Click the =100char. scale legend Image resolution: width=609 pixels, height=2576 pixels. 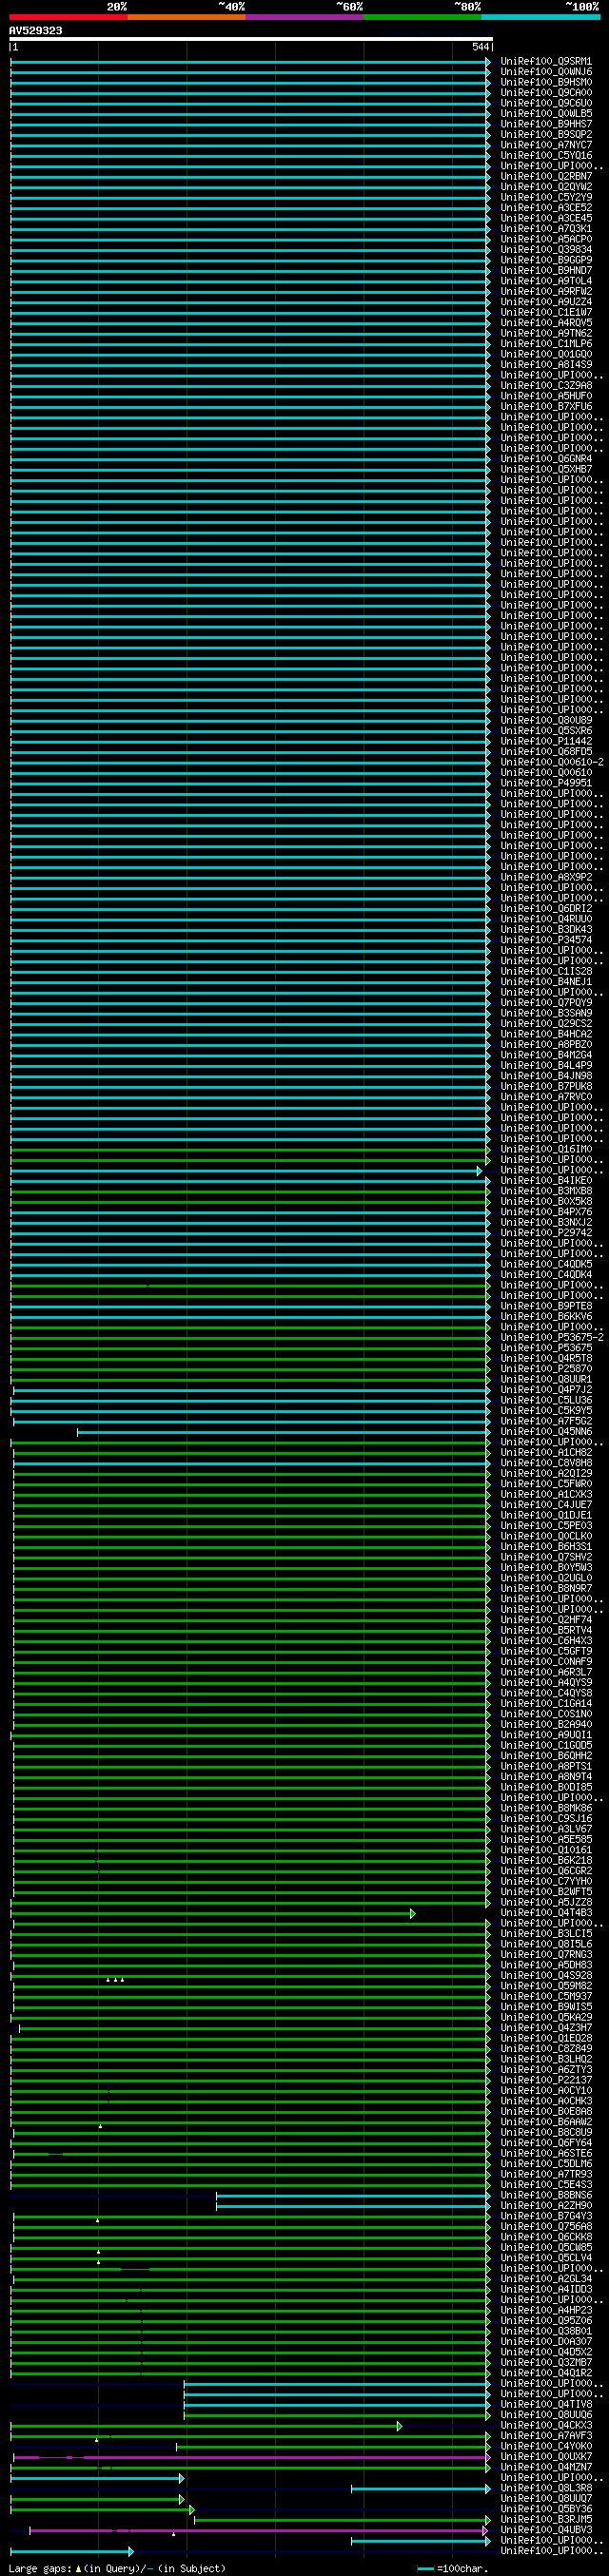(452, 2569)
